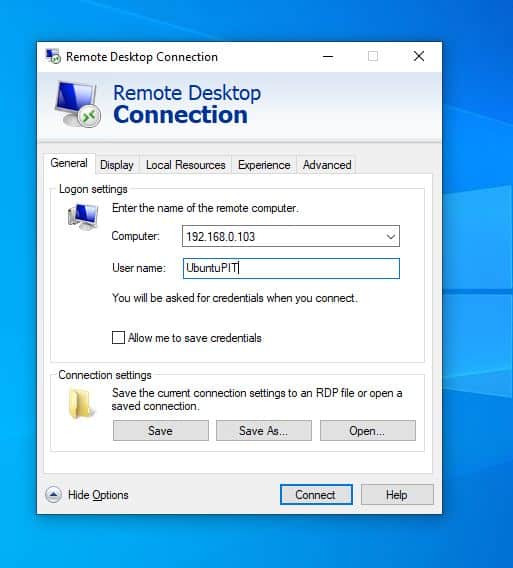
Task: Click the Connect button
Action: click(x=316, y=494)
